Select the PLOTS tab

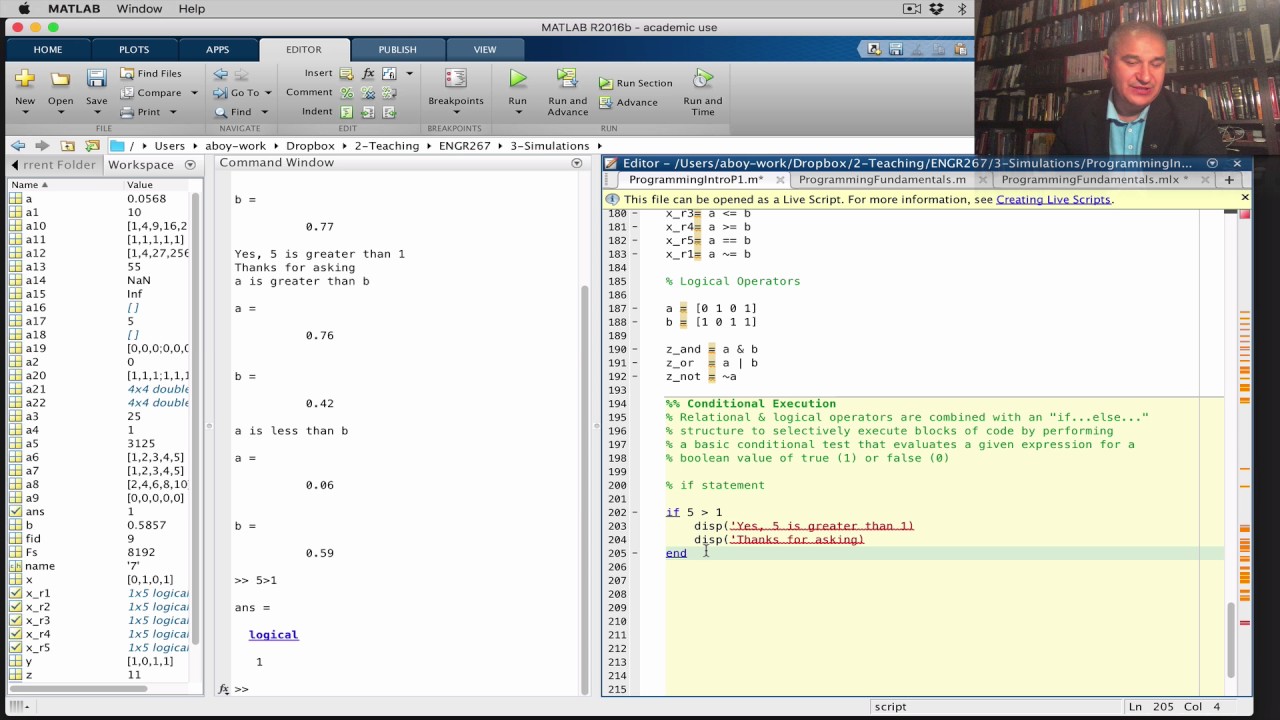(134, 49)
